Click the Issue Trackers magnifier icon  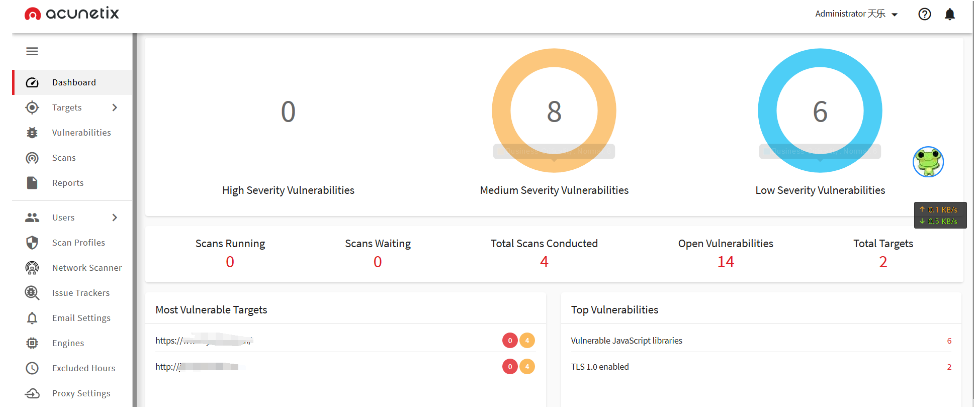(32, 293)
